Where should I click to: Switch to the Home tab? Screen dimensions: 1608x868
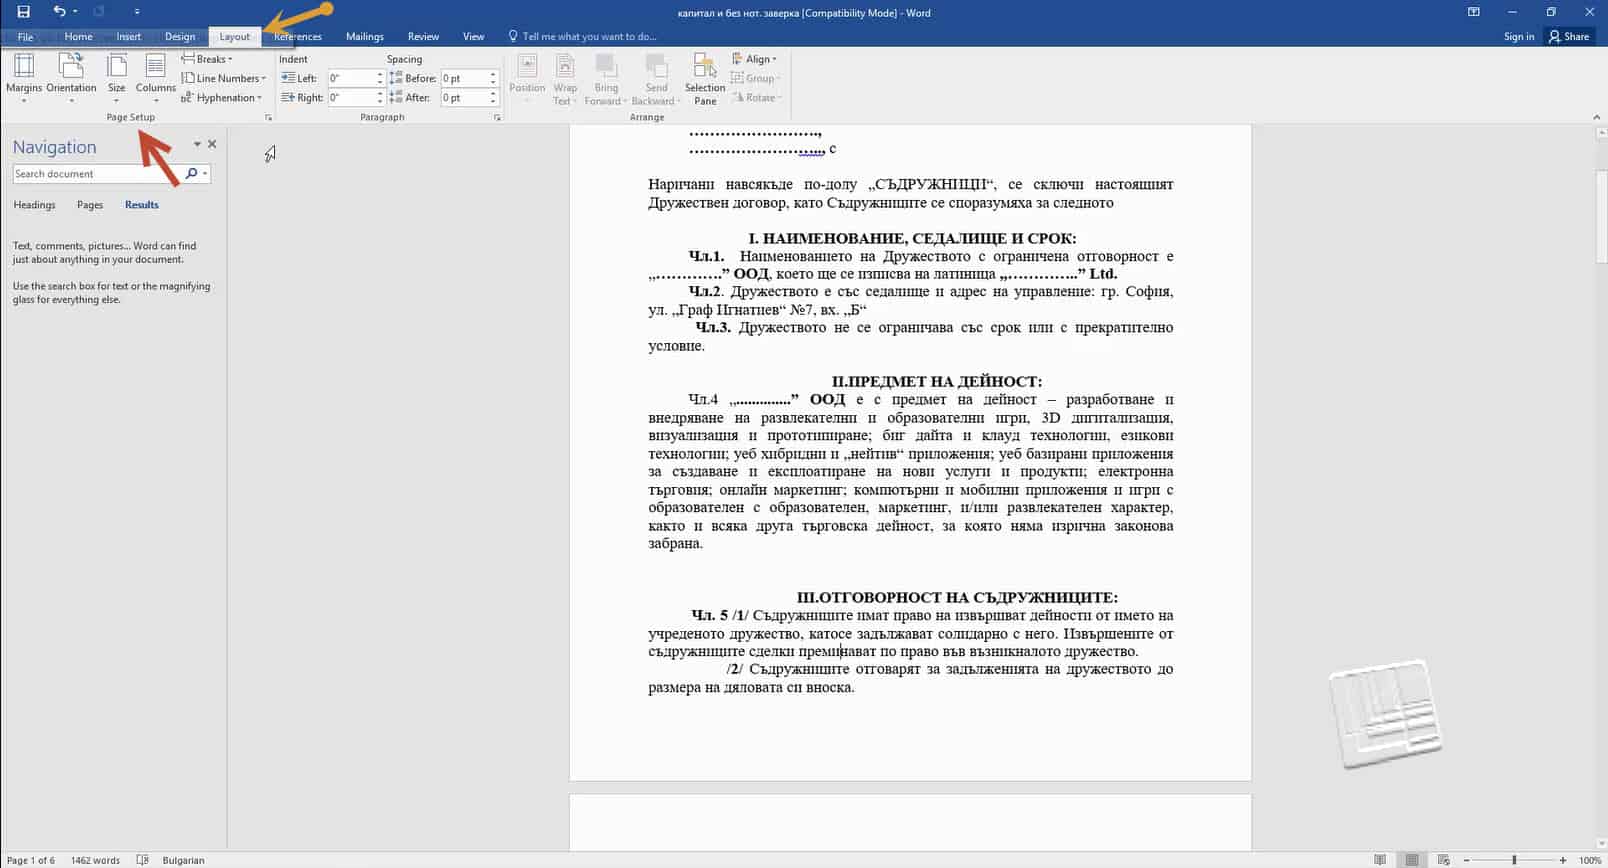(78, 37)
